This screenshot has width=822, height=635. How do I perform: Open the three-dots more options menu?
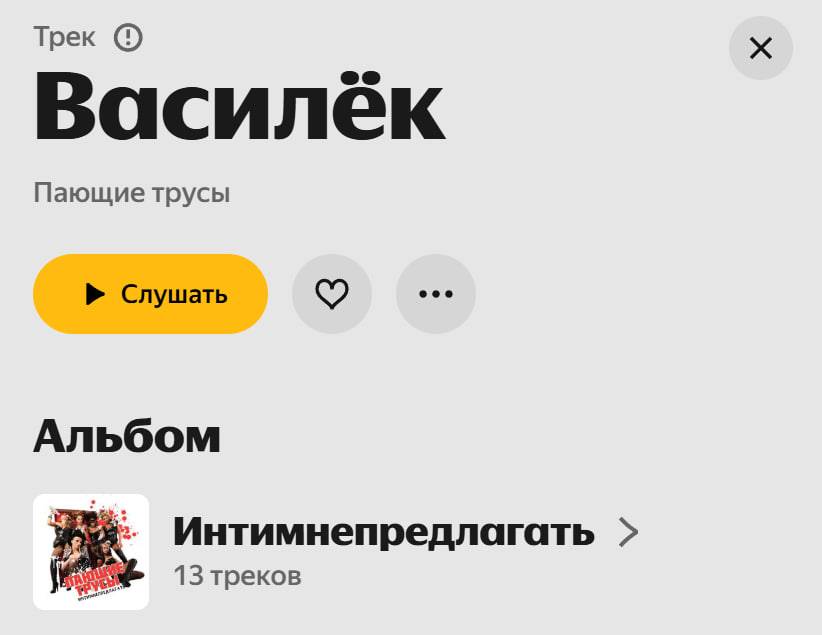pyautogui.click(x=436, y=294)
